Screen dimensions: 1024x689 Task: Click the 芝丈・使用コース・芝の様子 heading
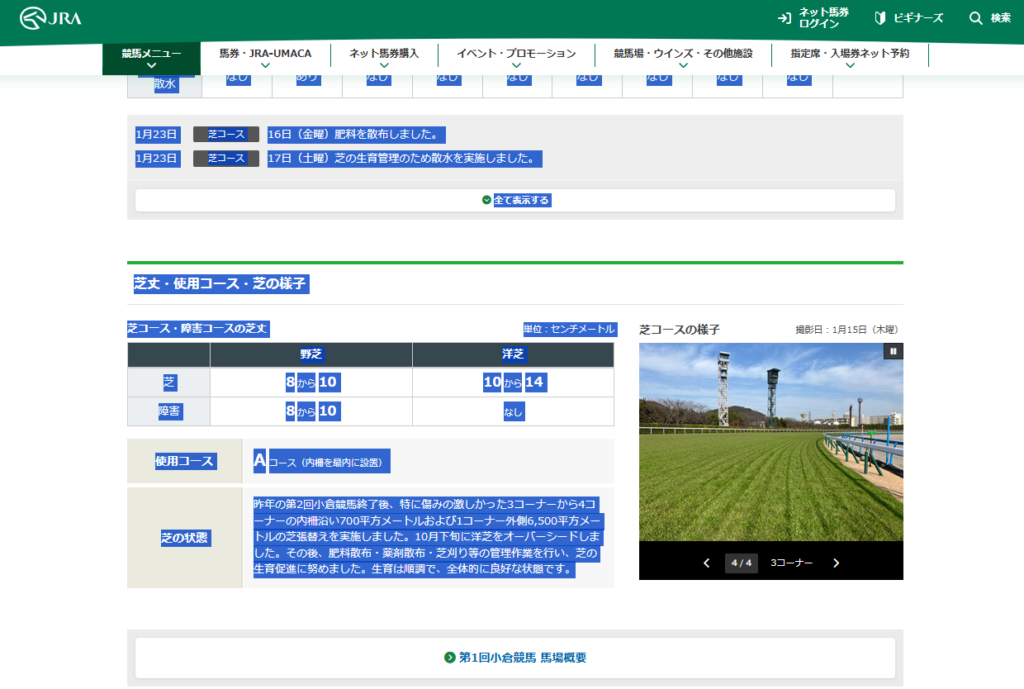pyautogui.click(x=220, y=284)
